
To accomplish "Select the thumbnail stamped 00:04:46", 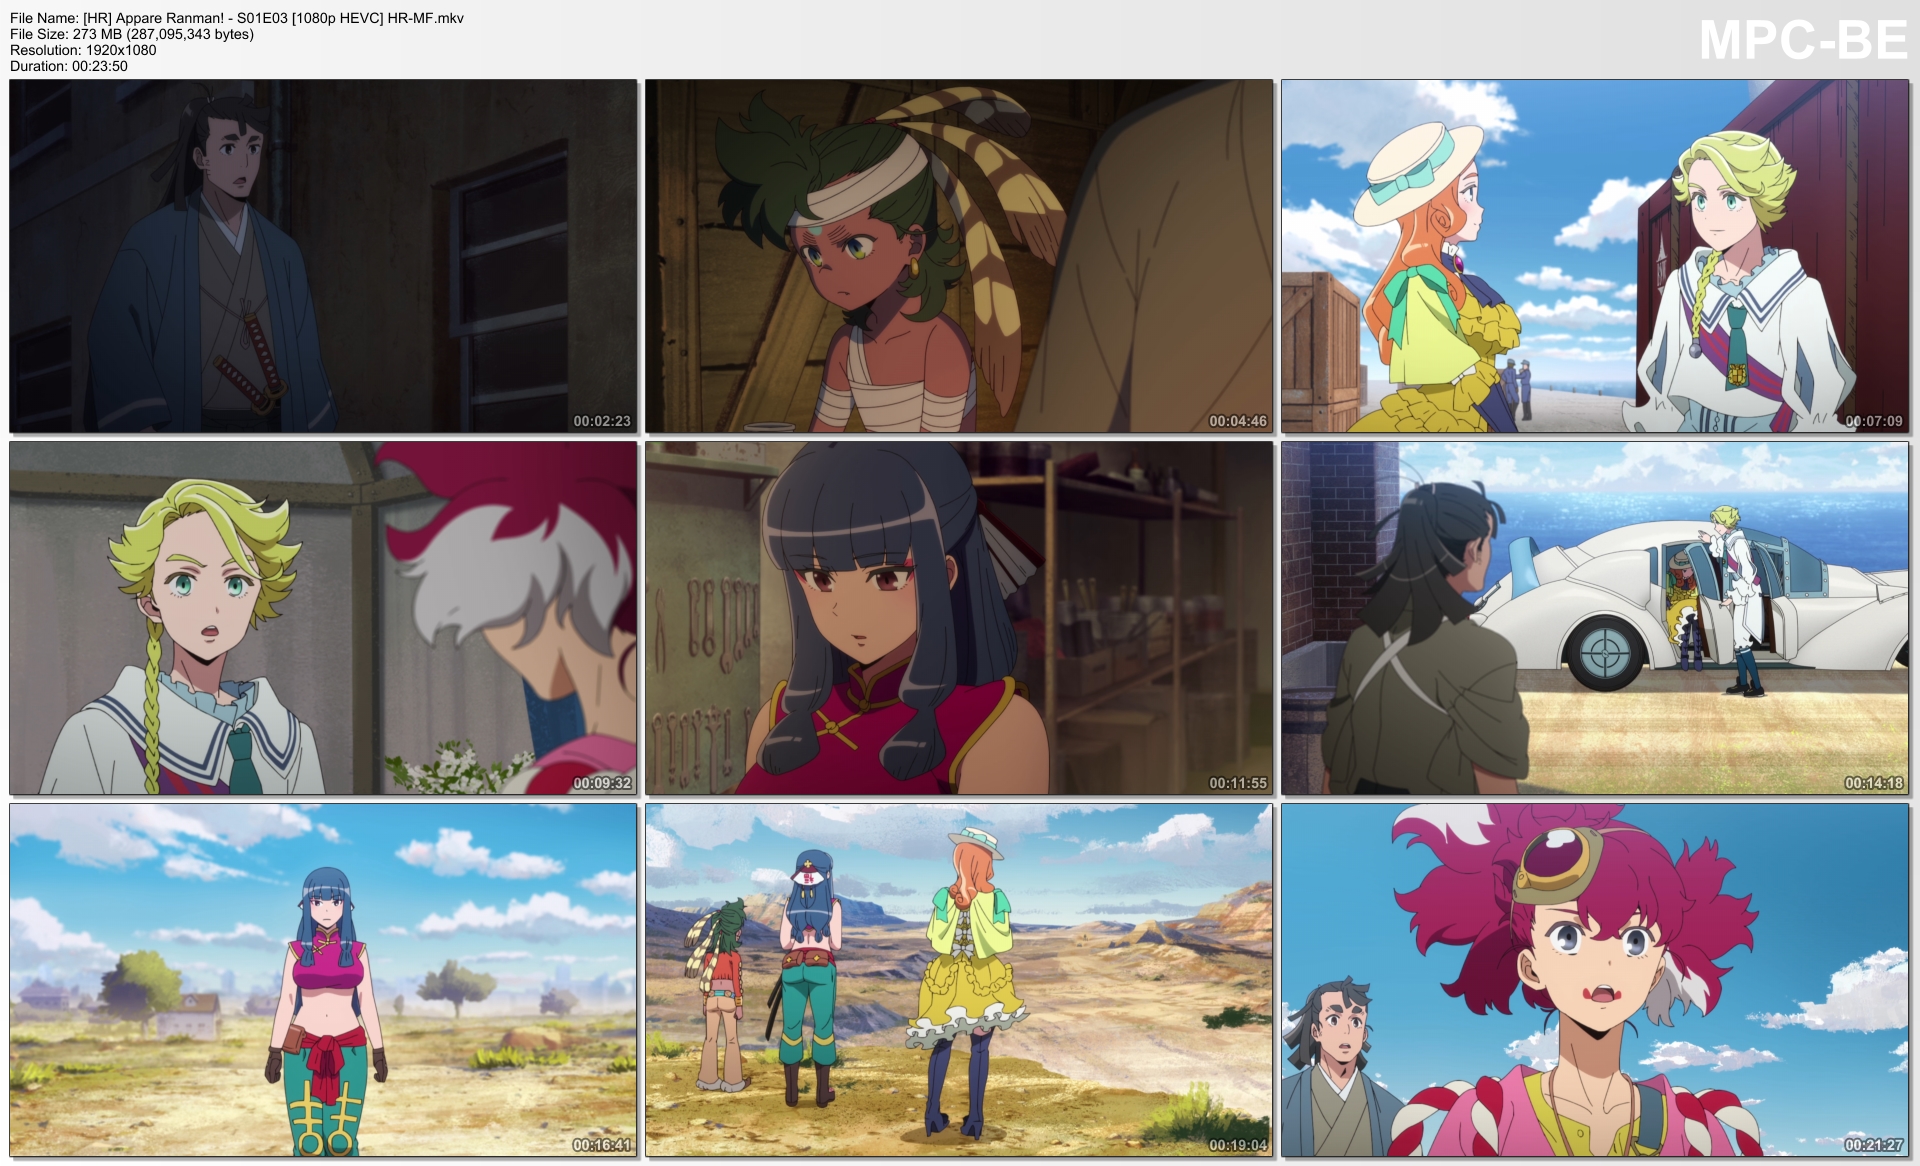I will (959, 256).
